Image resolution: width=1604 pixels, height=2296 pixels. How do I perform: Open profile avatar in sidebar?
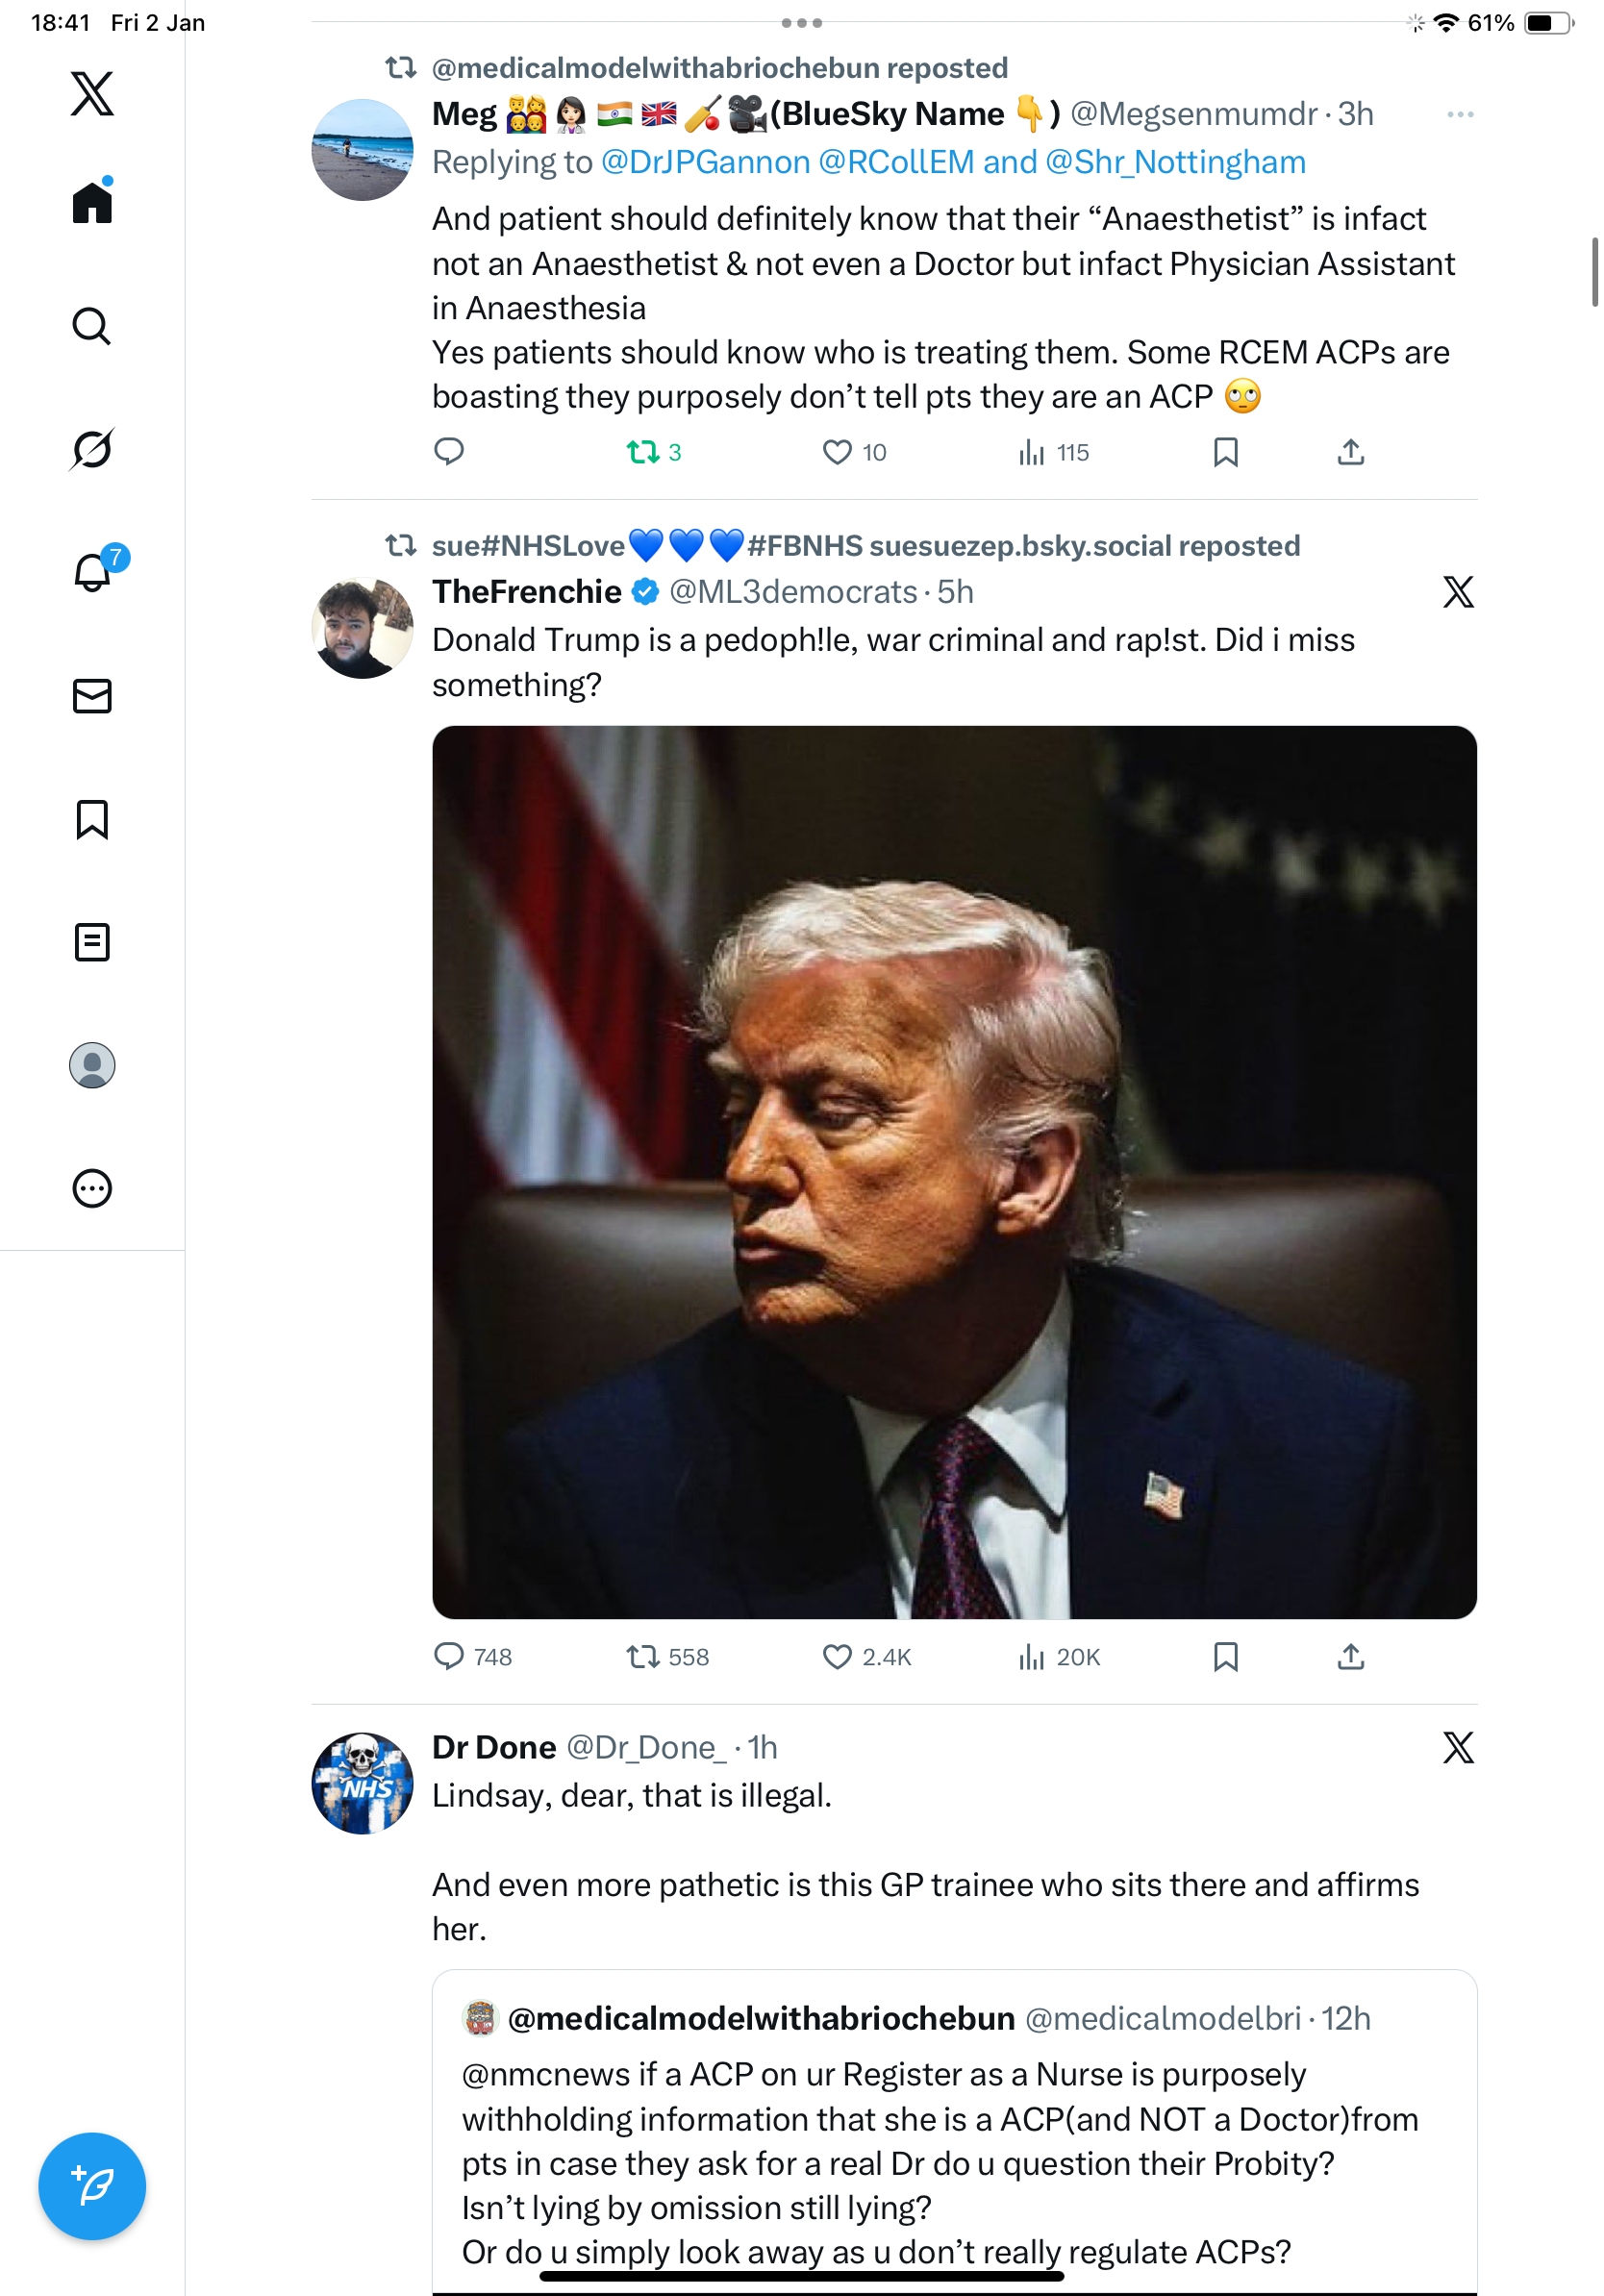(x=92, y=1065)
